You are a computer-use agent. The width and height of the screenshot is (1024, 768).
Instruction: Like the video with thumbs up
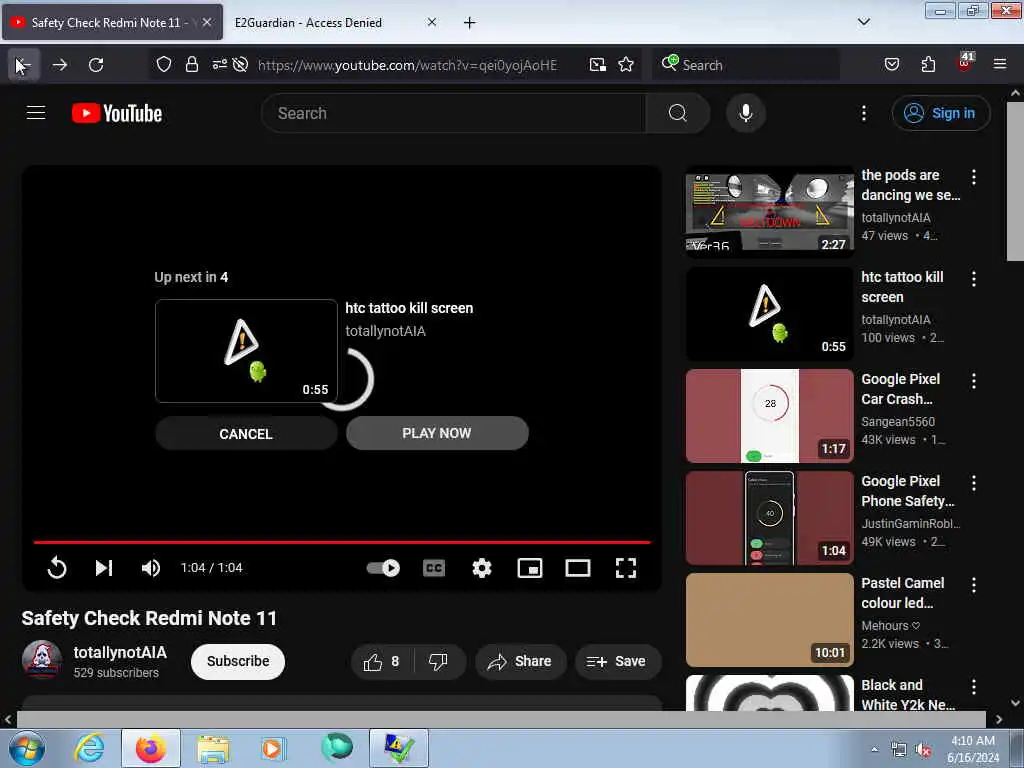tap(382, 662)
